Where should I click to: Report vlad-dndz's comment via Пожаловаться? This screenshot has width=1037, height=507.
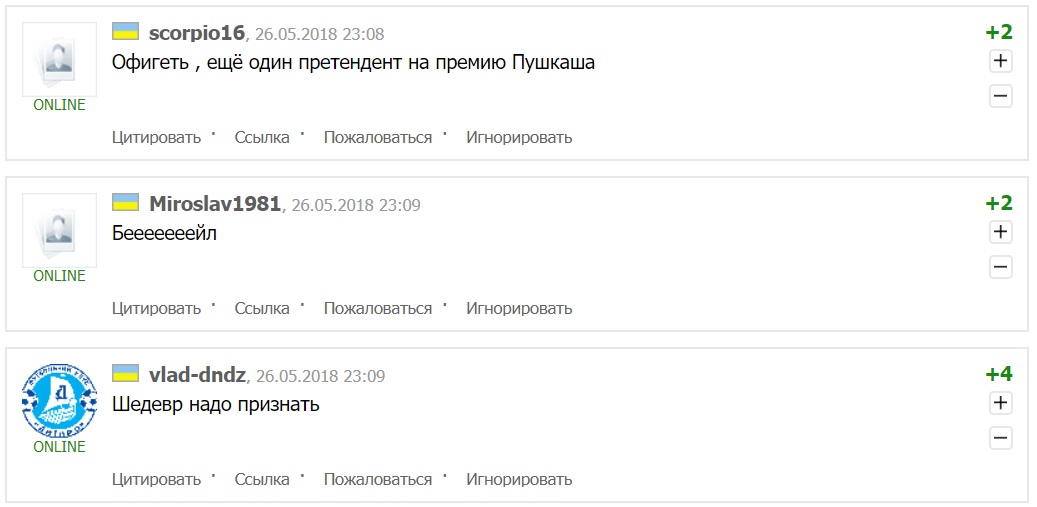coord(378,479)
